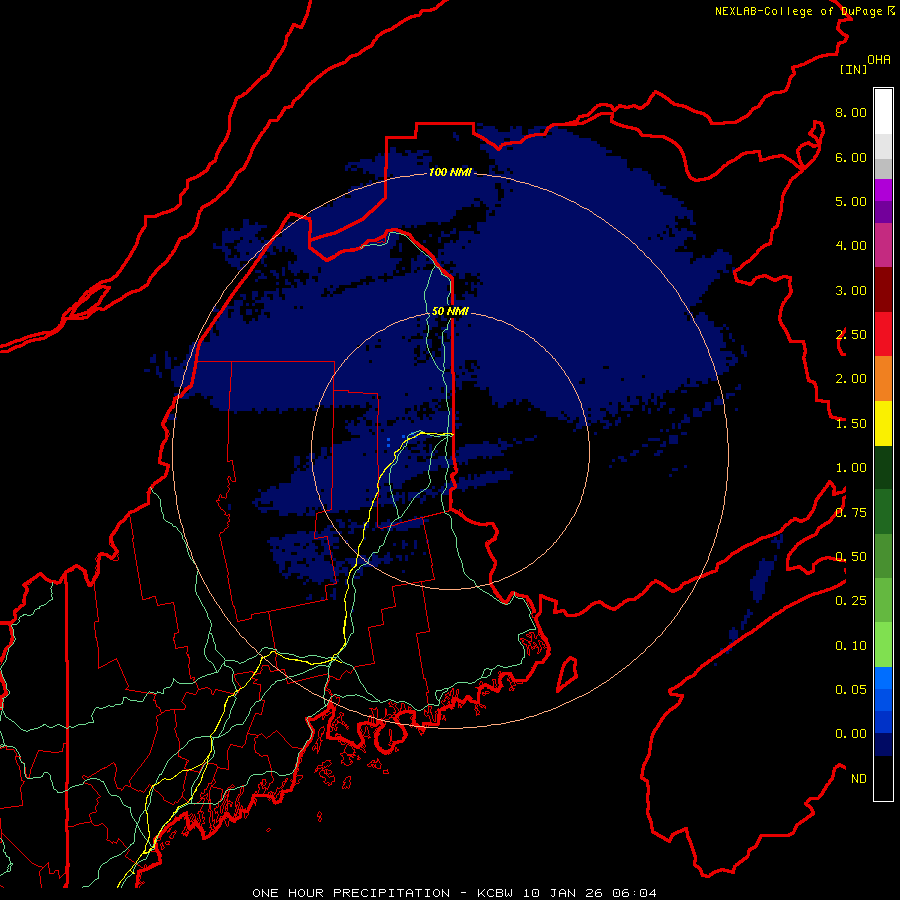Select the pink legend swatch near 4.00
Viewport: 900px width, 900px height.
click(883, 245)
